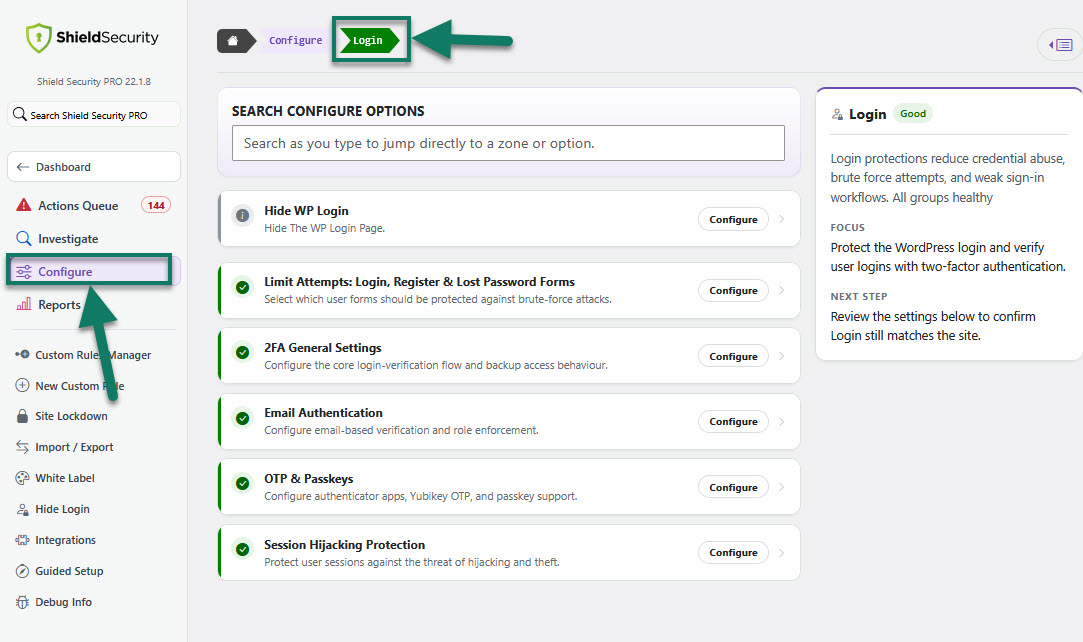Viewport: 1083px width, 642px height.
Task: Open White Label link
Action: tap(65, 478)
